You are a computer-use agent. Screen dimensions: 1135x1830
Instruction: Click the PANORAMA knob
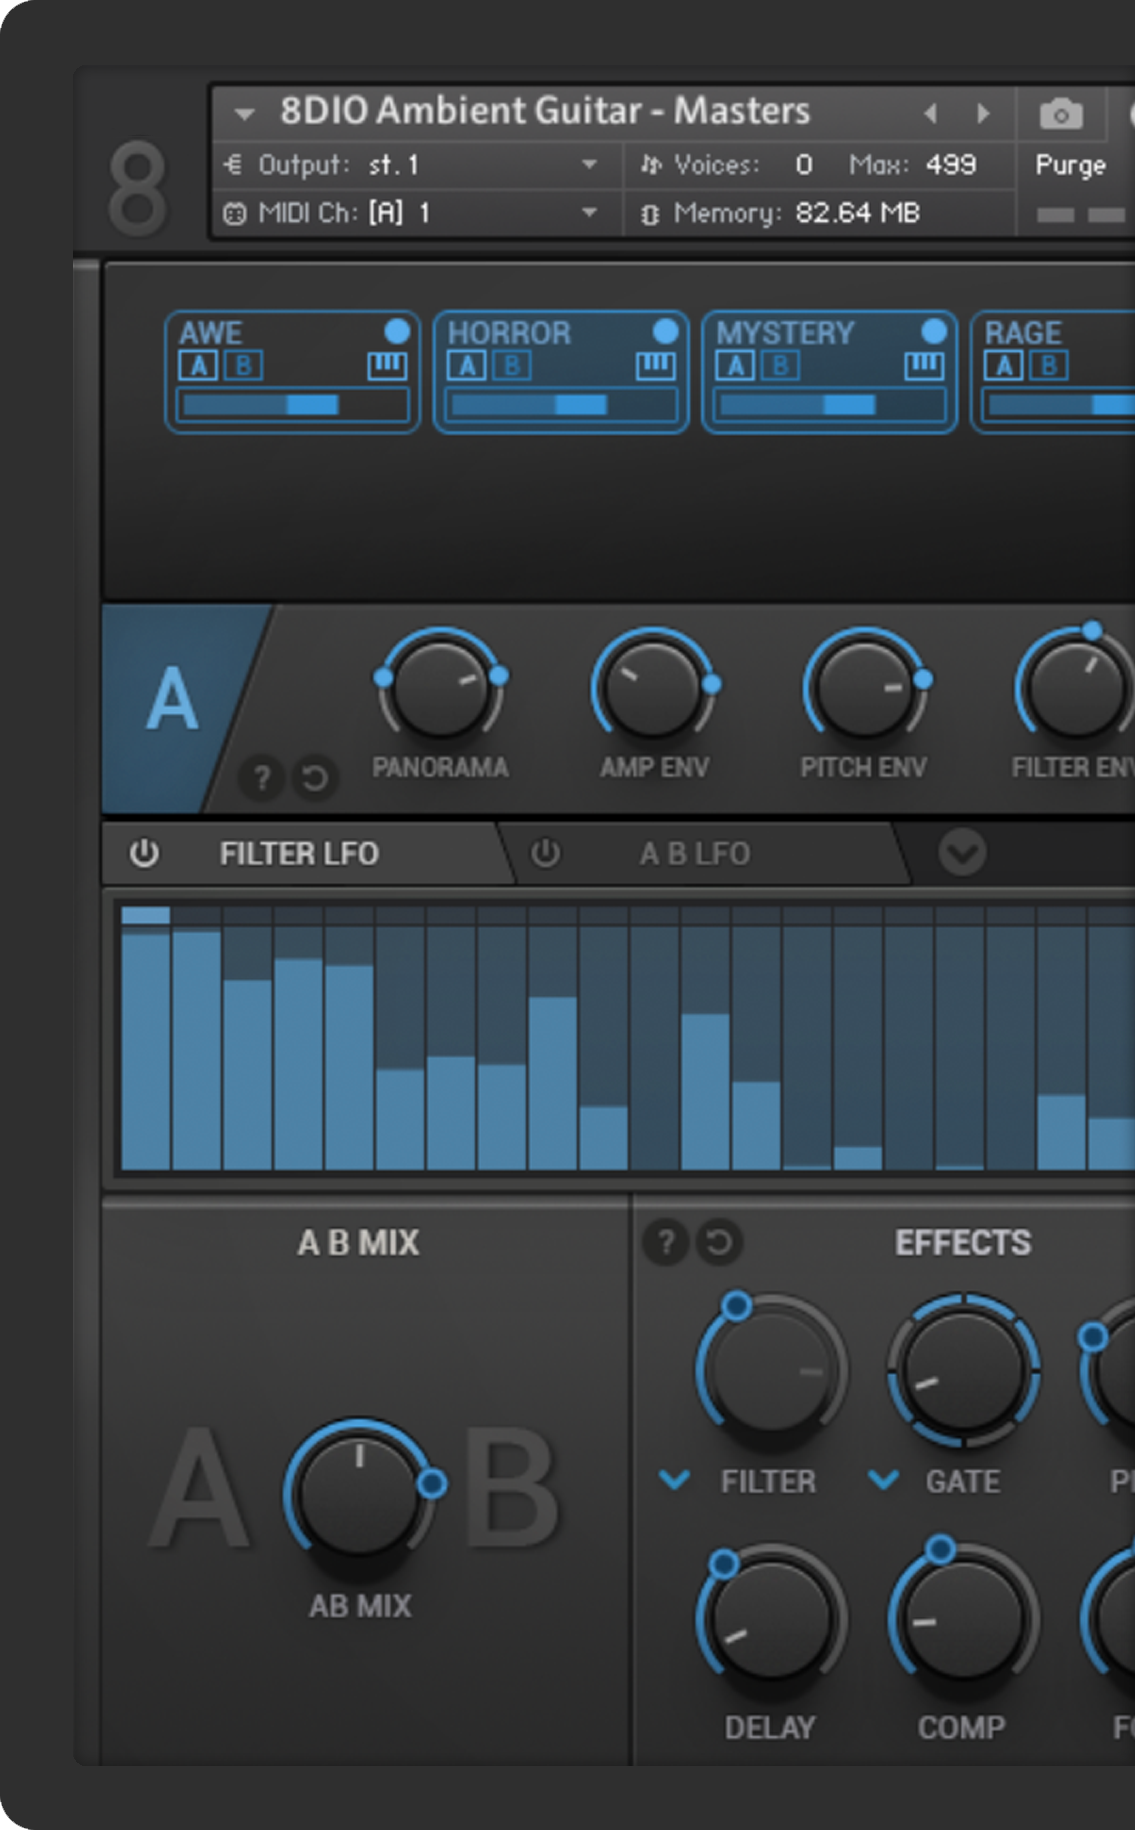pyautogui.click(x=440, y=688)
